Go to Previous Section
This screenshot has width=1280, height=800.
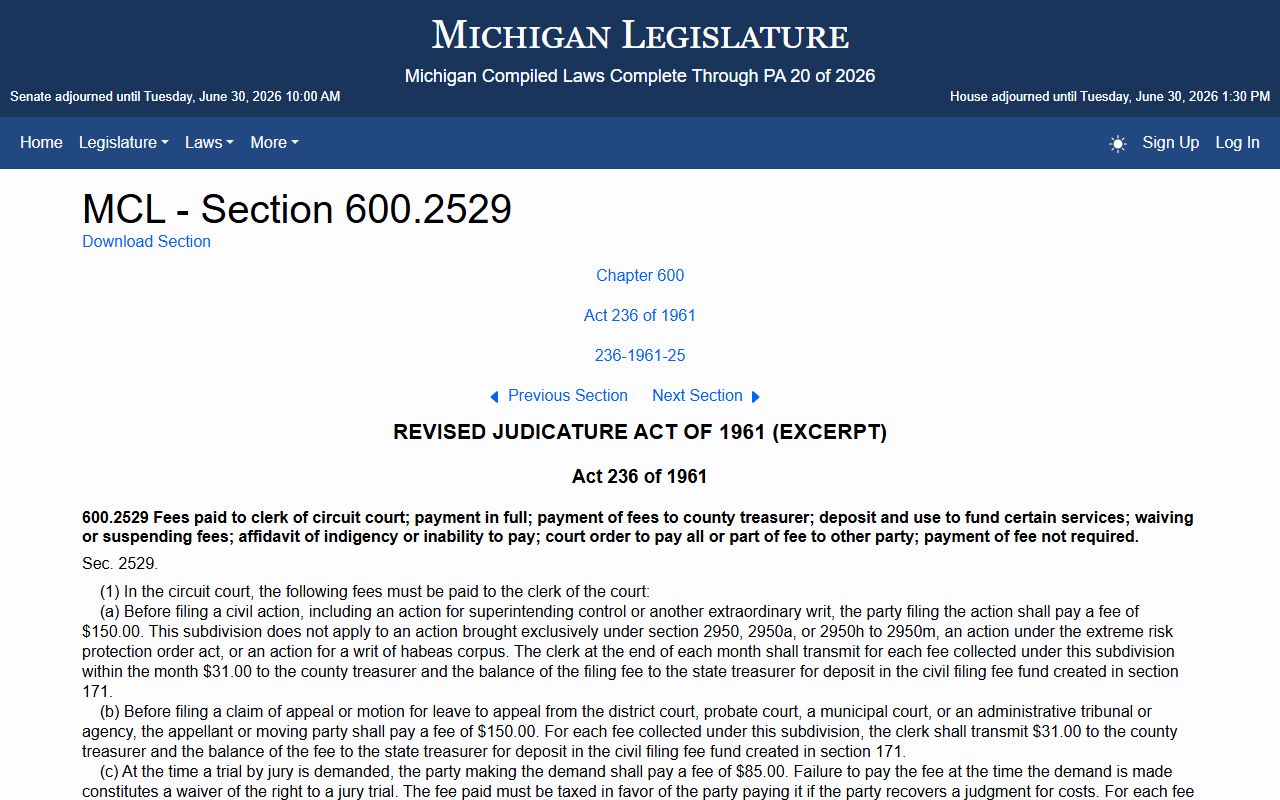[568, 395]
